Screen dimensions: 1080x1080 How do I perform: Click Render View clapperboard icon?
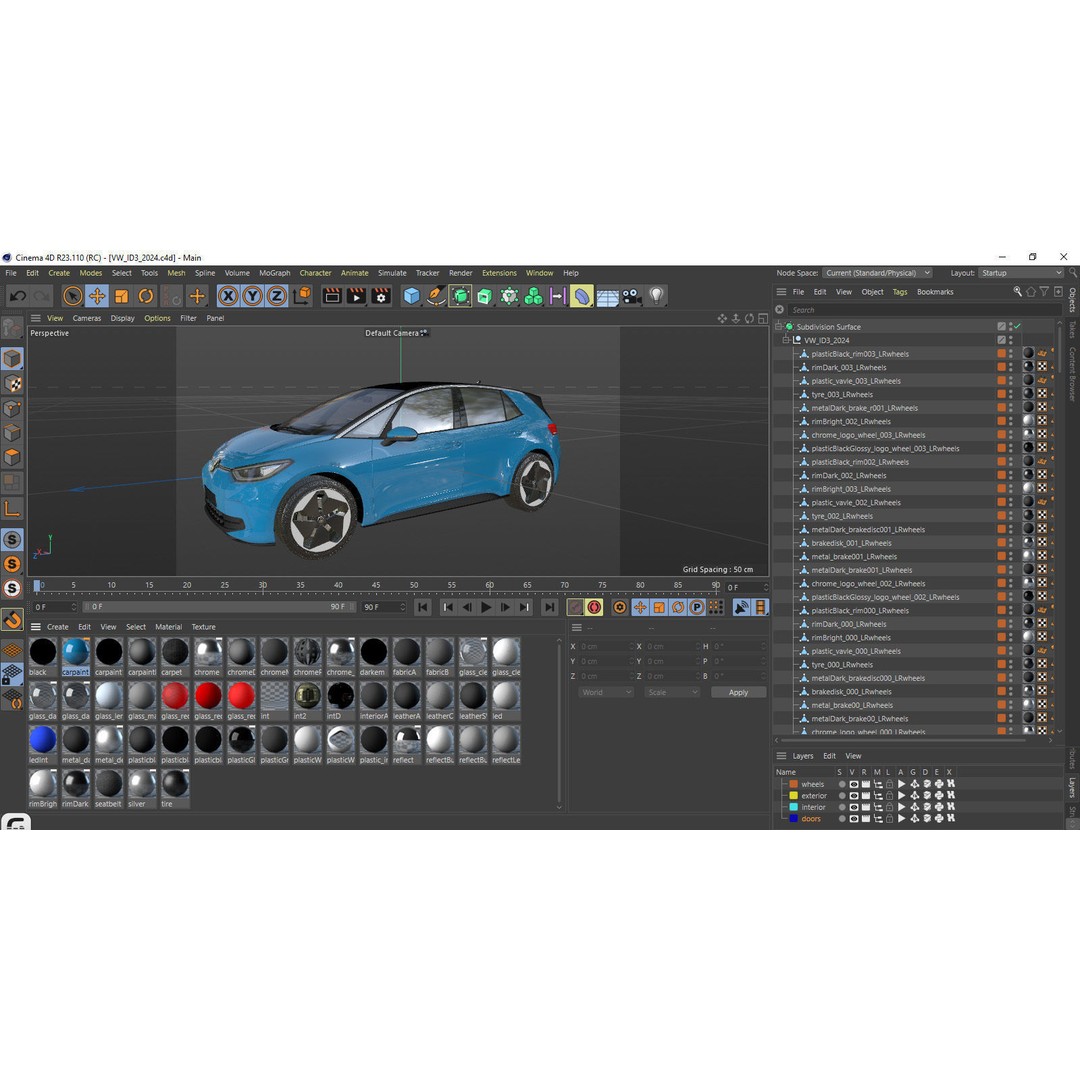point(332,296)
